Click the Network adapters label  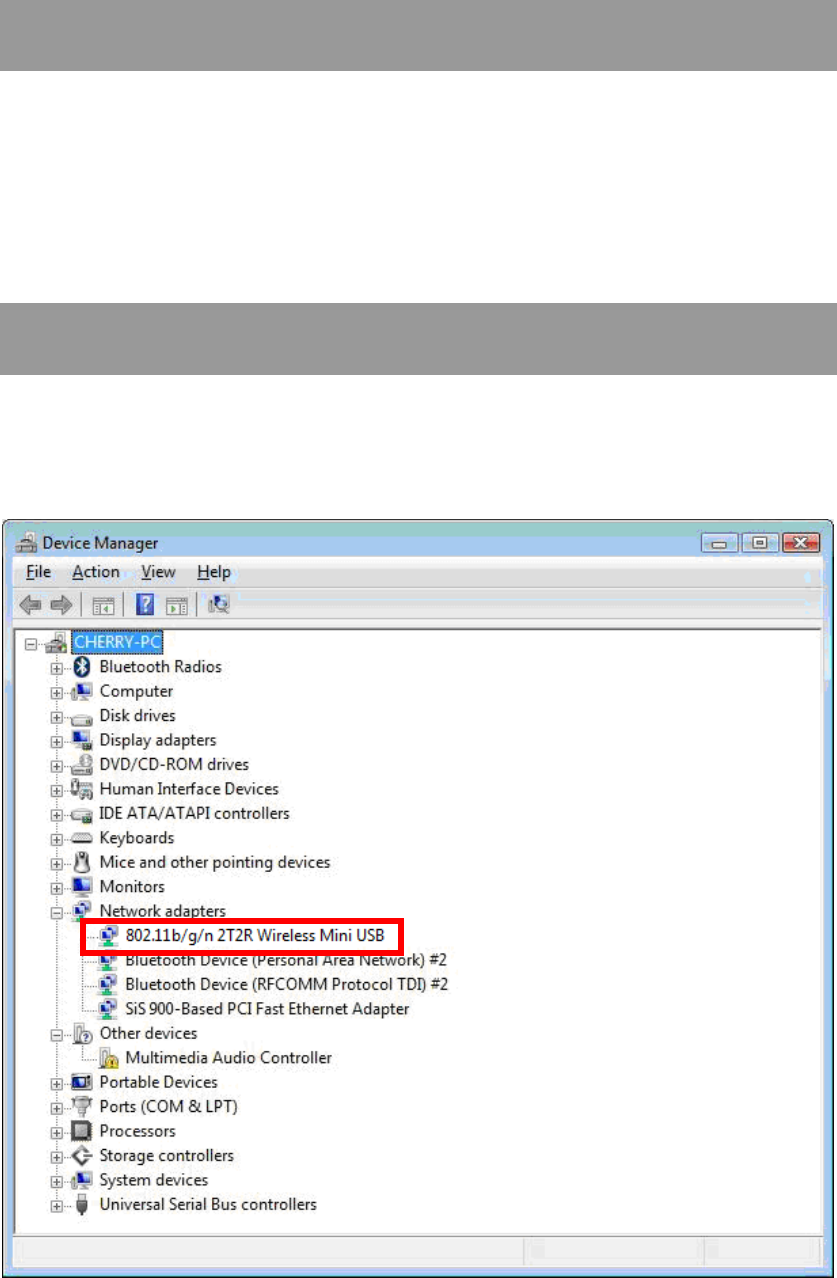click(x=162, y=911)
